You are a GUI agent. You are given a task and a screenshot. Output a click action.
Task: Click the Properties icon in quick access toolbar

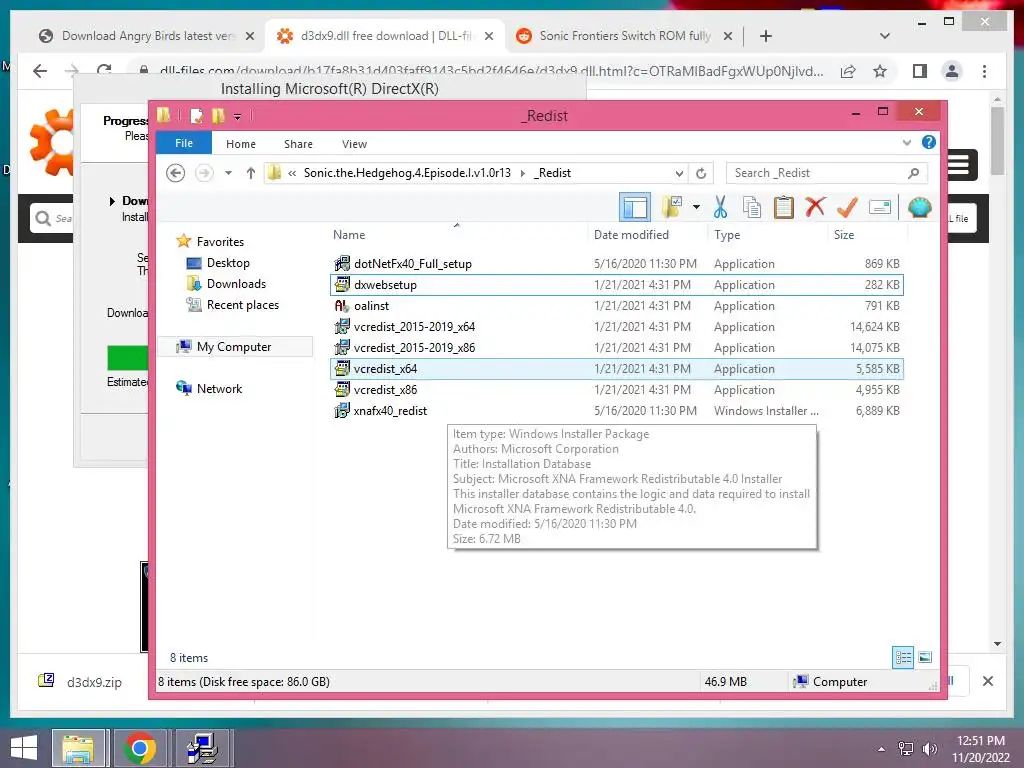[197, 116]
